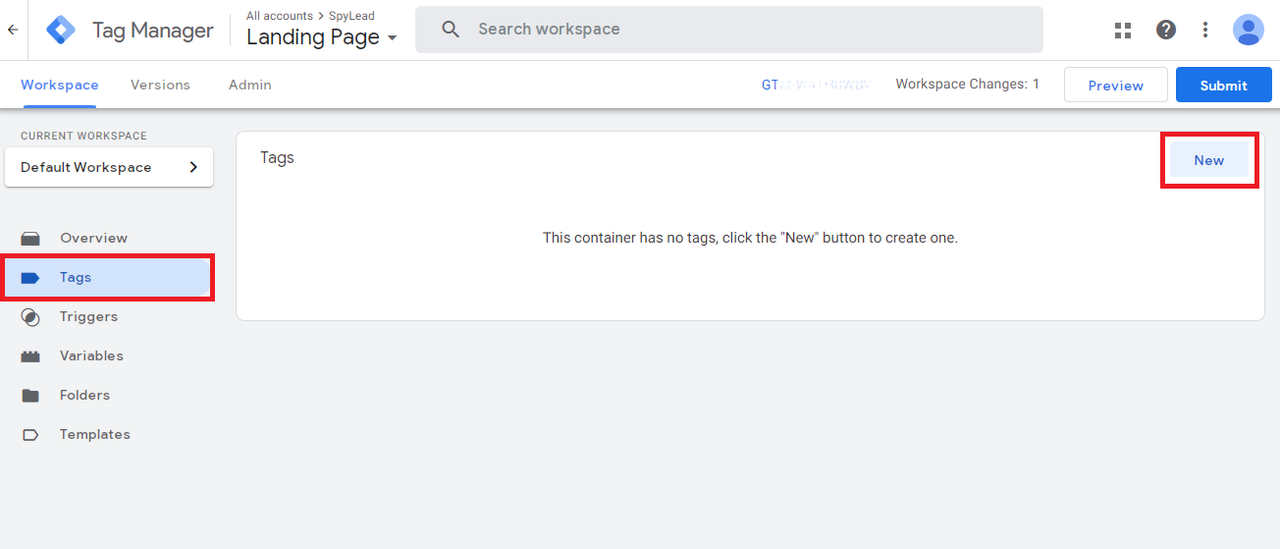The width and height of the screenshot is (1280, 549).
Task: Select Tags in the sidebar
Action: [x=108, y=278]
